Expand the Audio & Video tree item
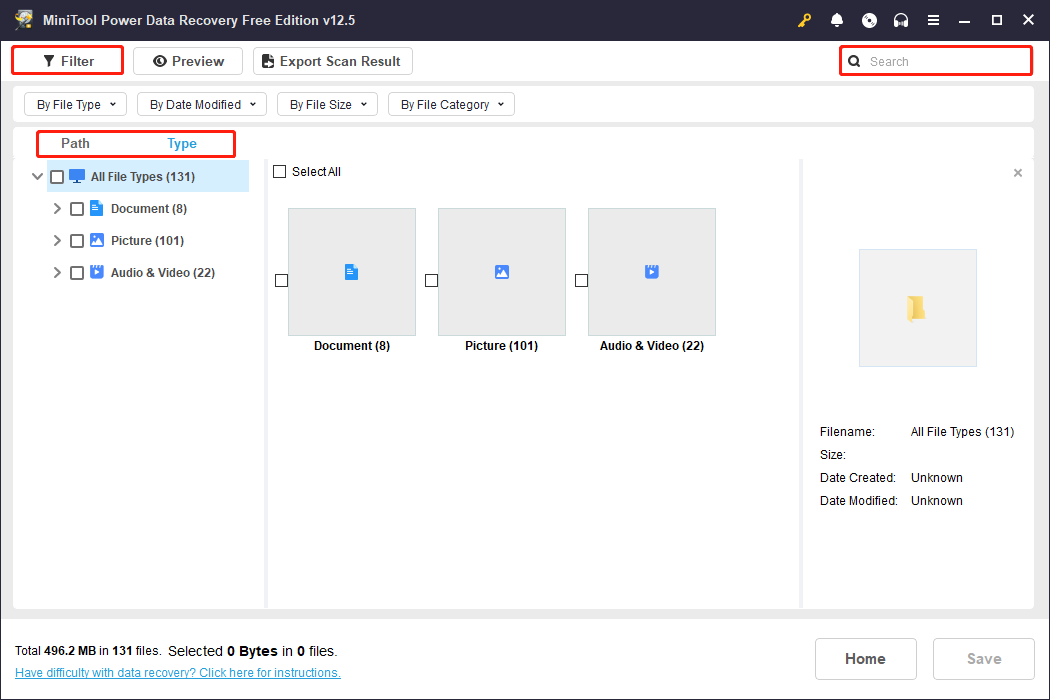1050x700 pixels. coord(57,272)
